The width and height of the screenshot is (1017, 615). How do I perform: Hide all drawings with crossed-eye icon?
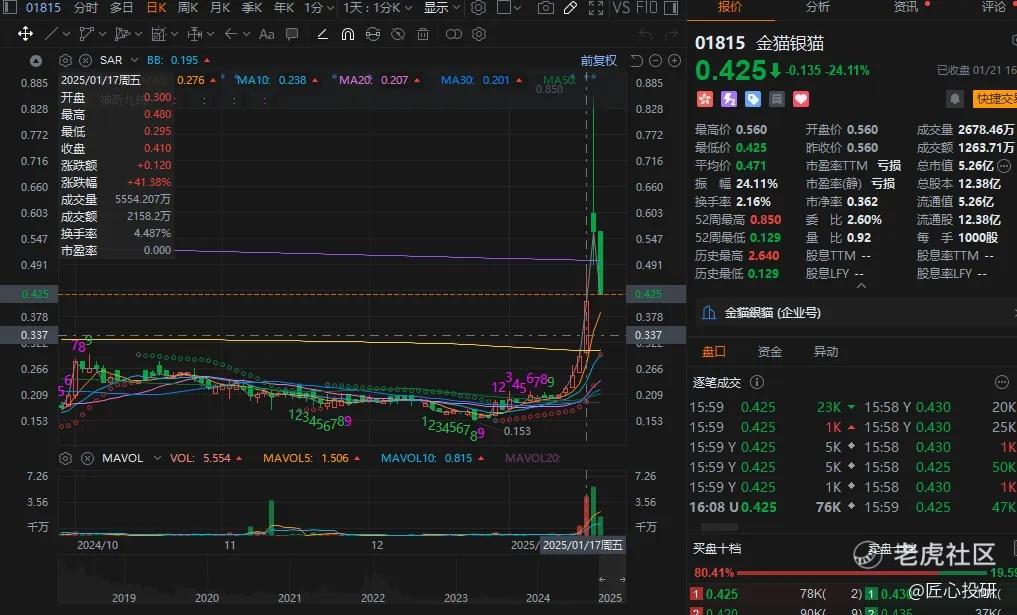398,34
